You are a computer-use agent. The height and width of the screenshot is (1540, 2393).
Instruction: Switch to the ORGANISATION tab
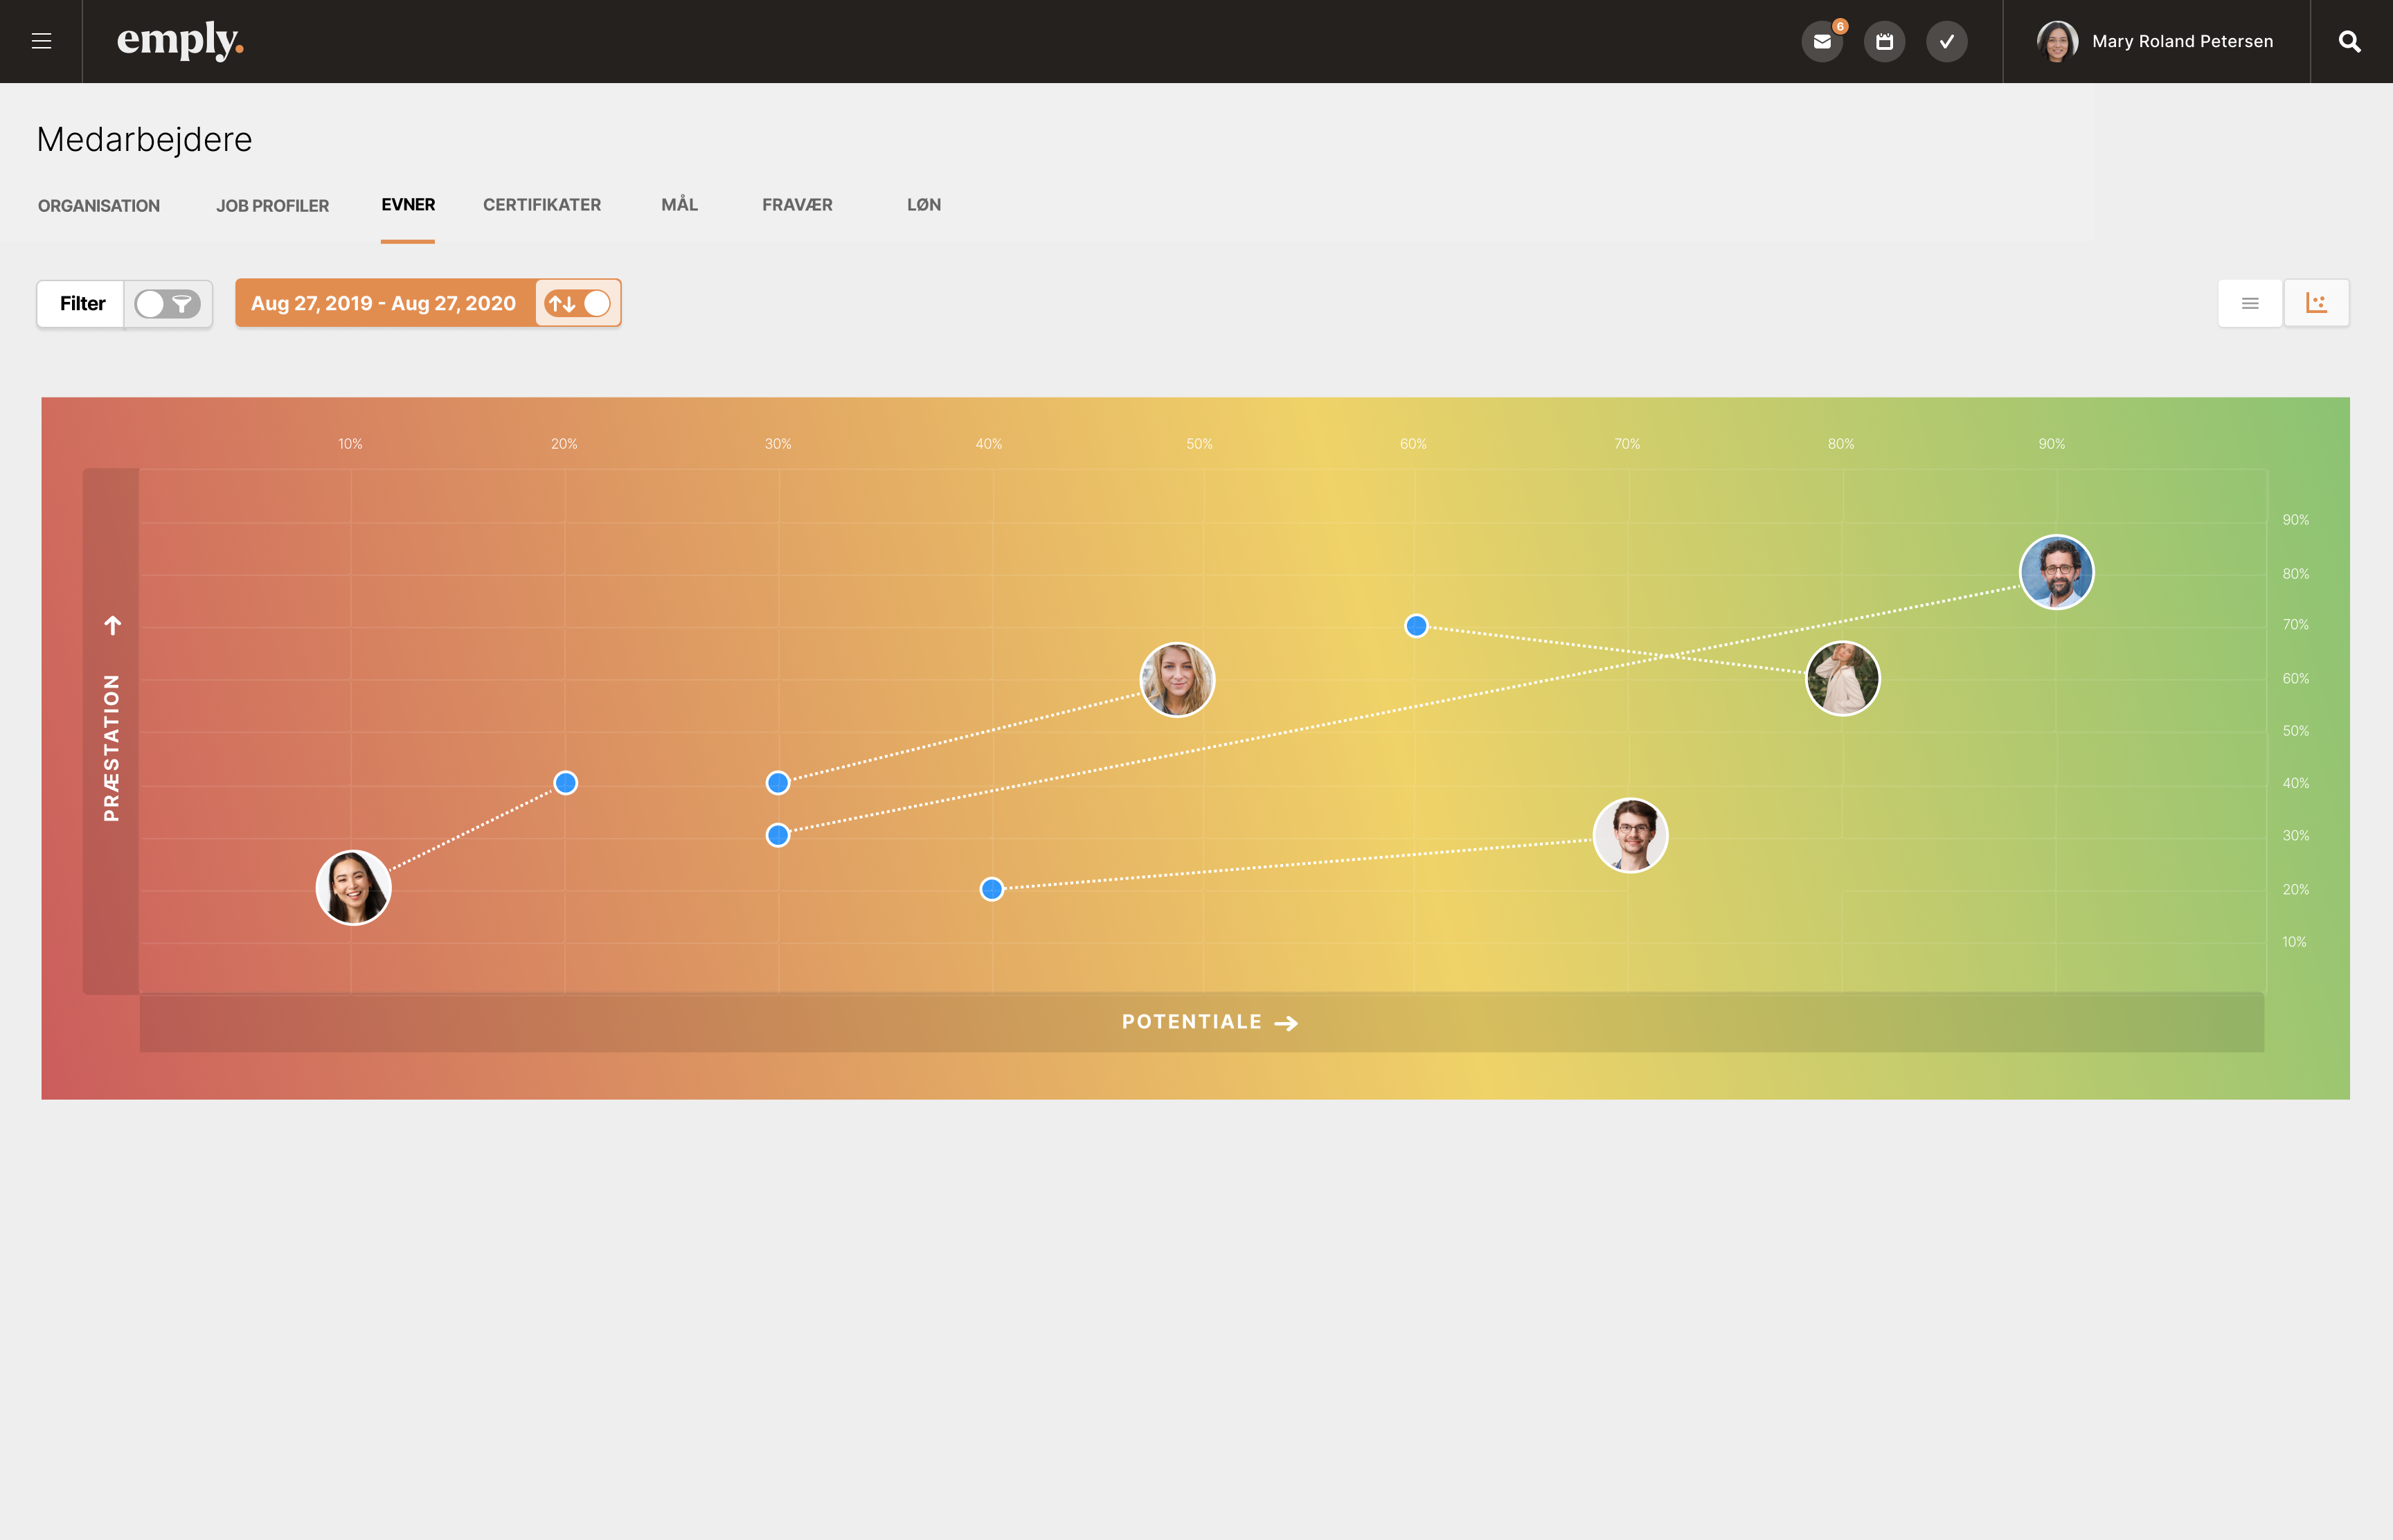pos(99,206)
